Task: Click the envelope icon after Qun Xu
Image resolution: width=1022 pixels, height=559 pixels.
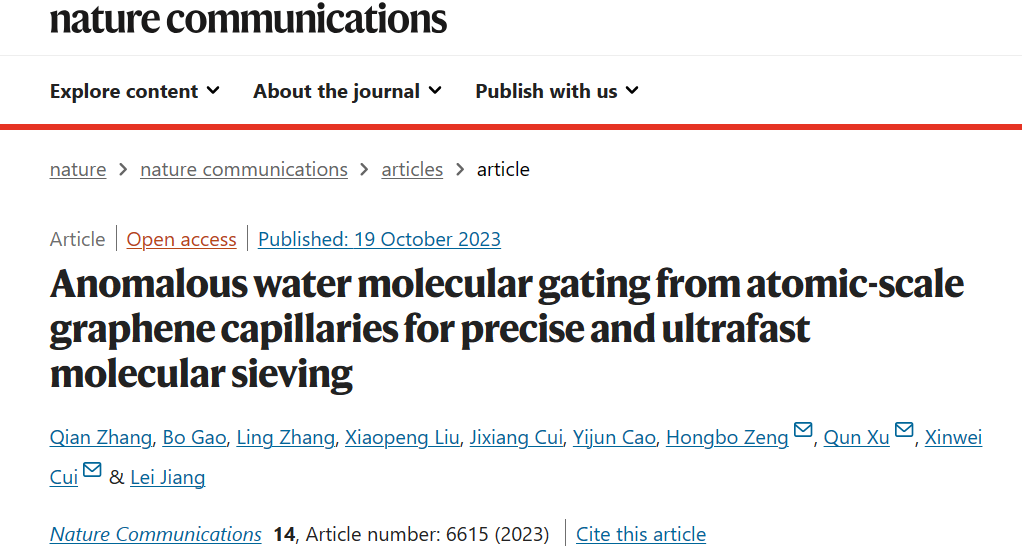Action: point(904,429)
